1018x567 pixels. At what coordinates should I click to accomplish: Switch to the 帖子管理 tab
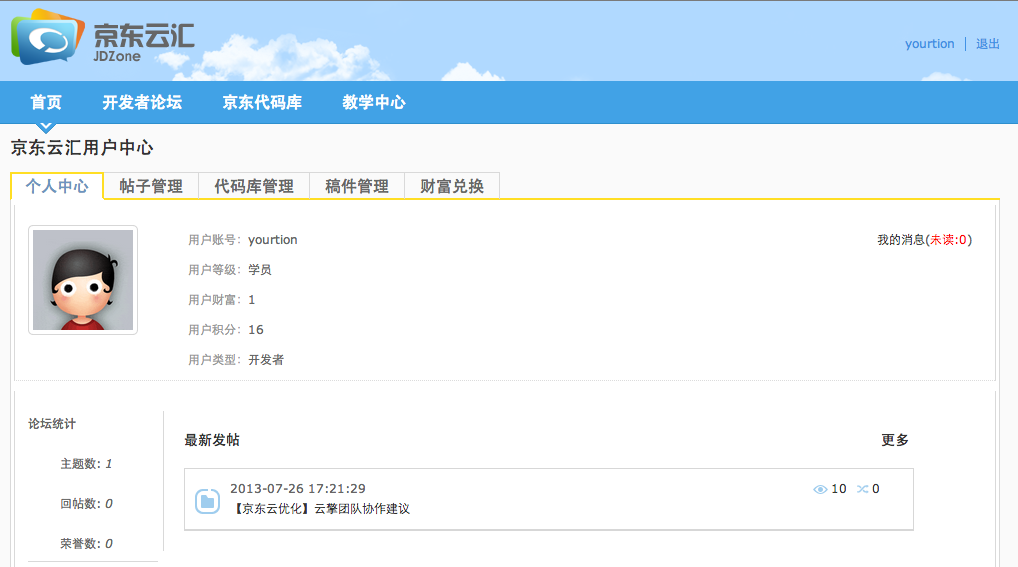pyautogui.click(x=151, y=186)
